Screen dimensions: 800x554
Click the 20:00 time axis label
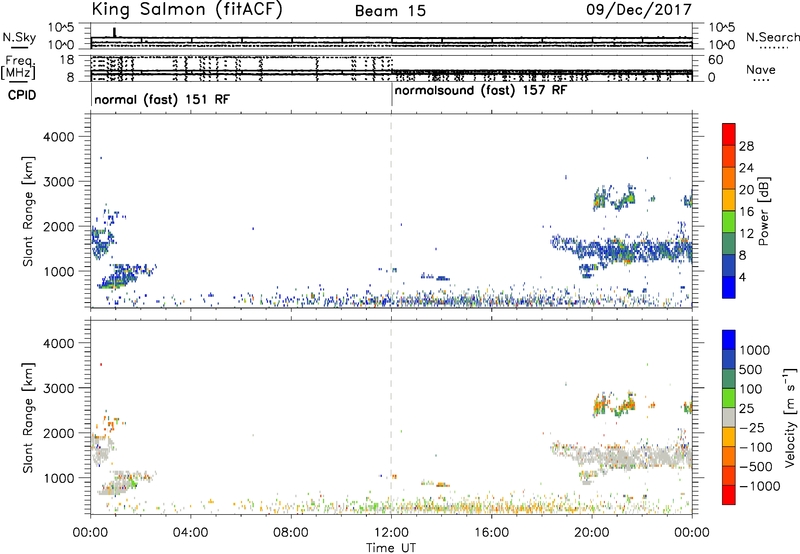(x=591, y=533)
